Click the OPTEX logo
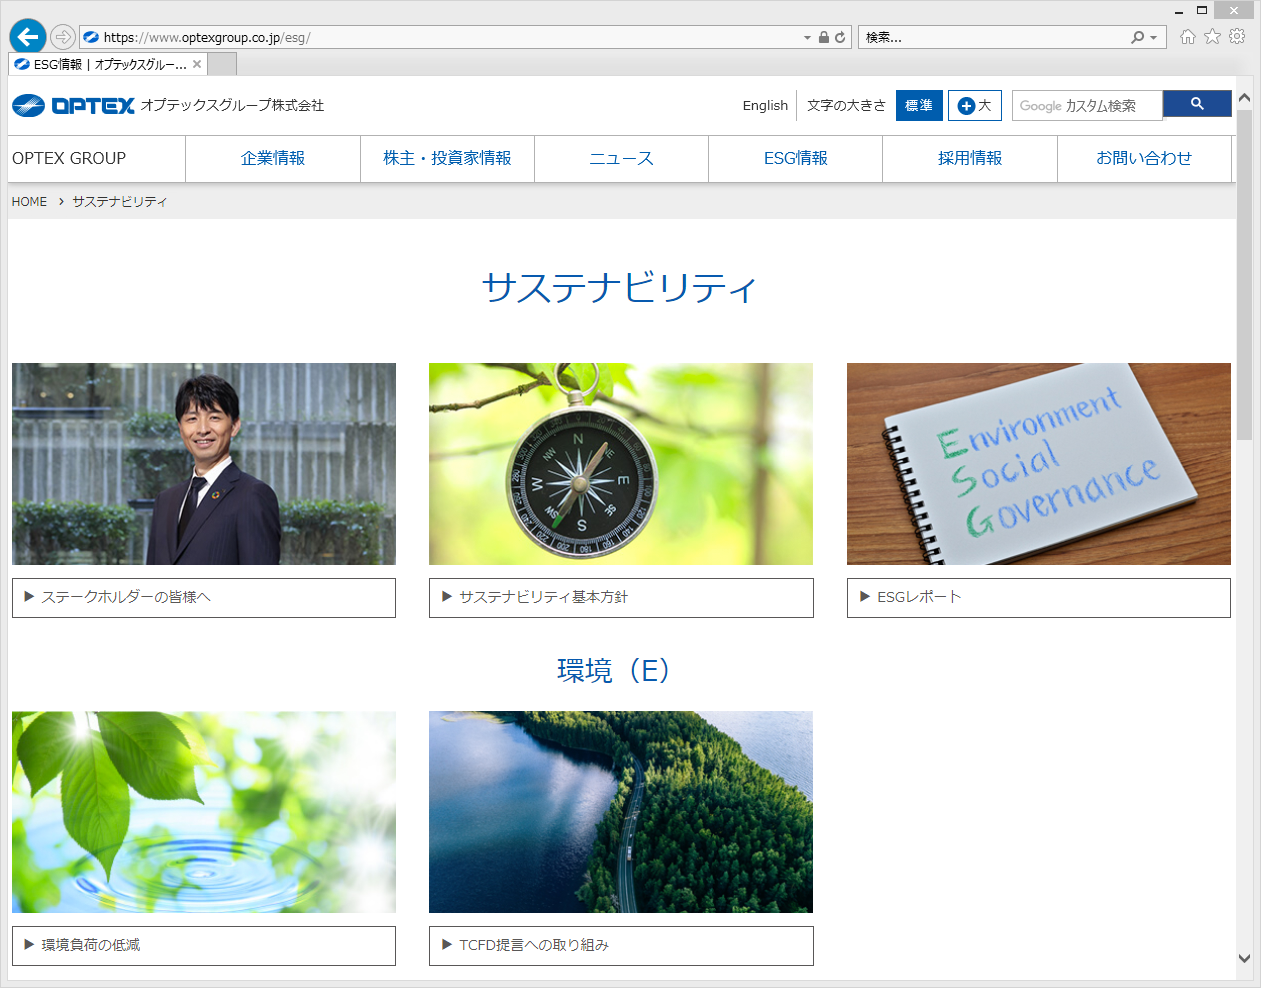Screen dimensions: 1261x988 pyautogui.click(x=74, y=105)
